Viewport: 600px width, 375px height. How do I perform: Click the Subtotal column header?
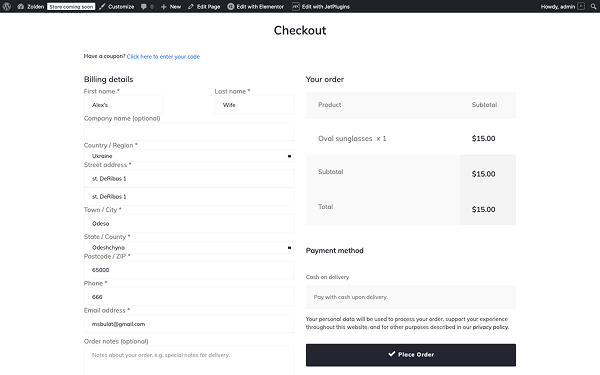484,104
